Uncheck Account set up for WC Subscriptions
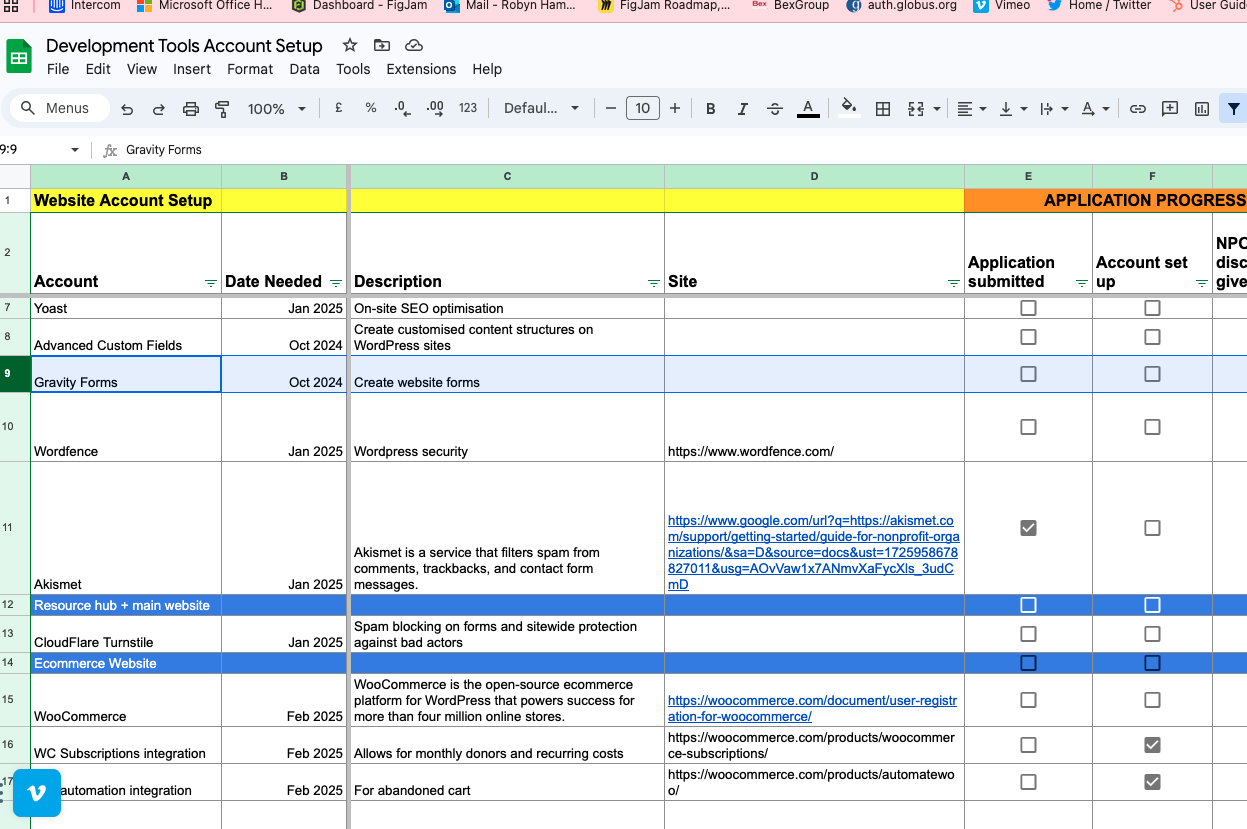 (x=1152, y=744)
